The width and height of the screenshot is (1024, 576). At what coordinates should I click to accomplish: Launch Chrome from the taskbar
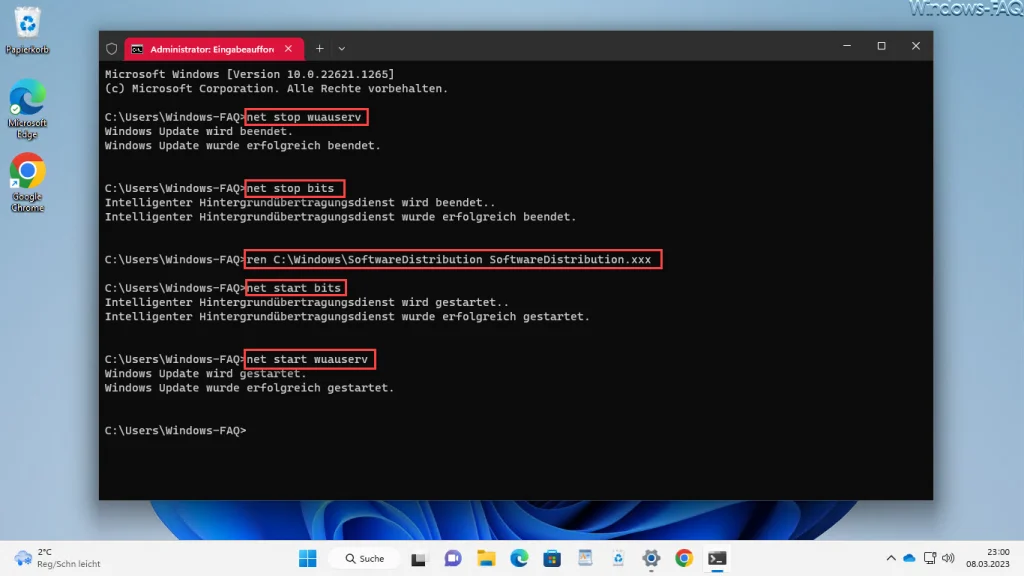tap(684, 558)
